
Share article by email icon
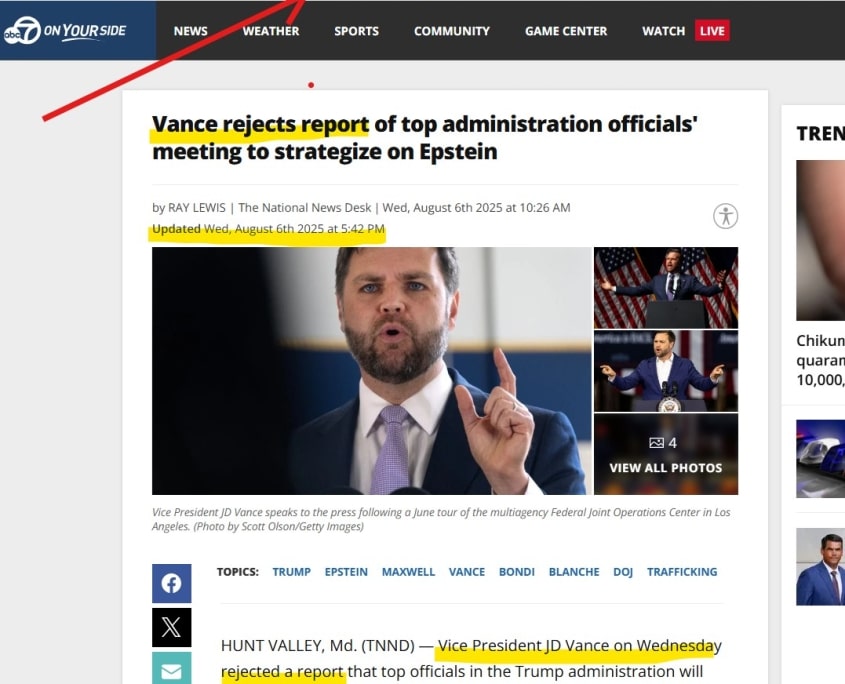[x=171, y=668]
